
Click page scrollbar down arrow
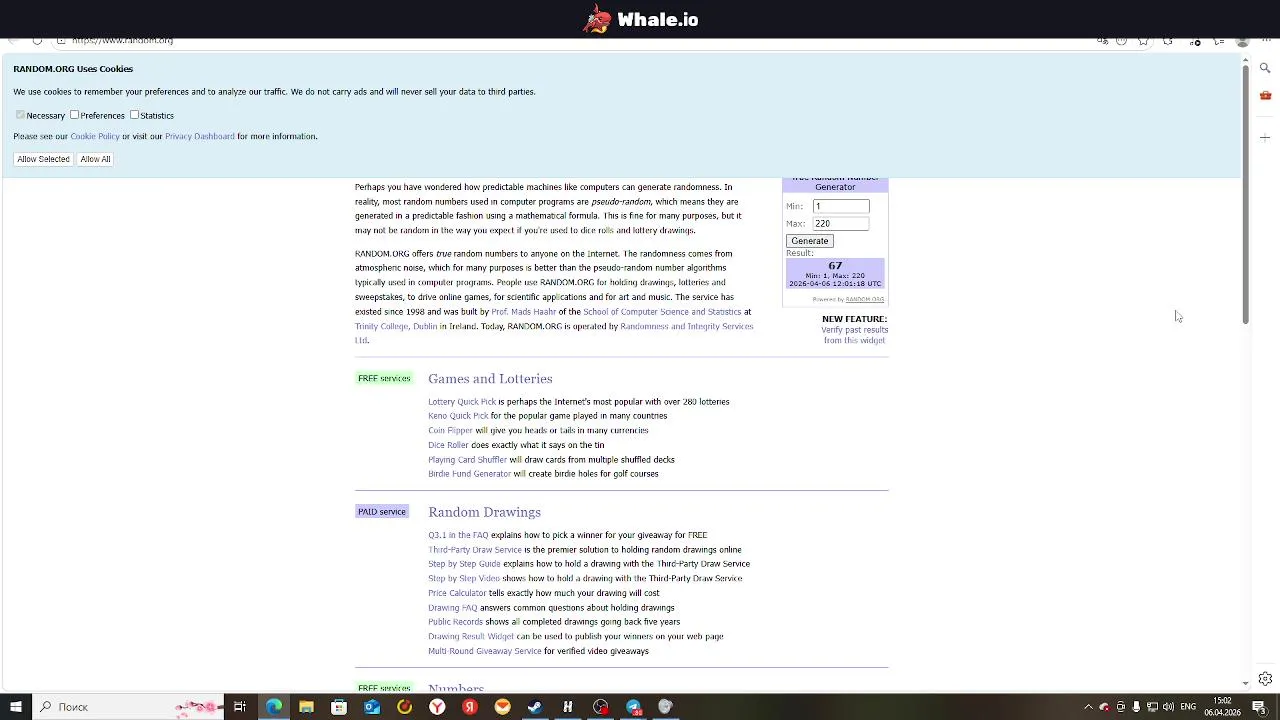(x=1245, y=683)
